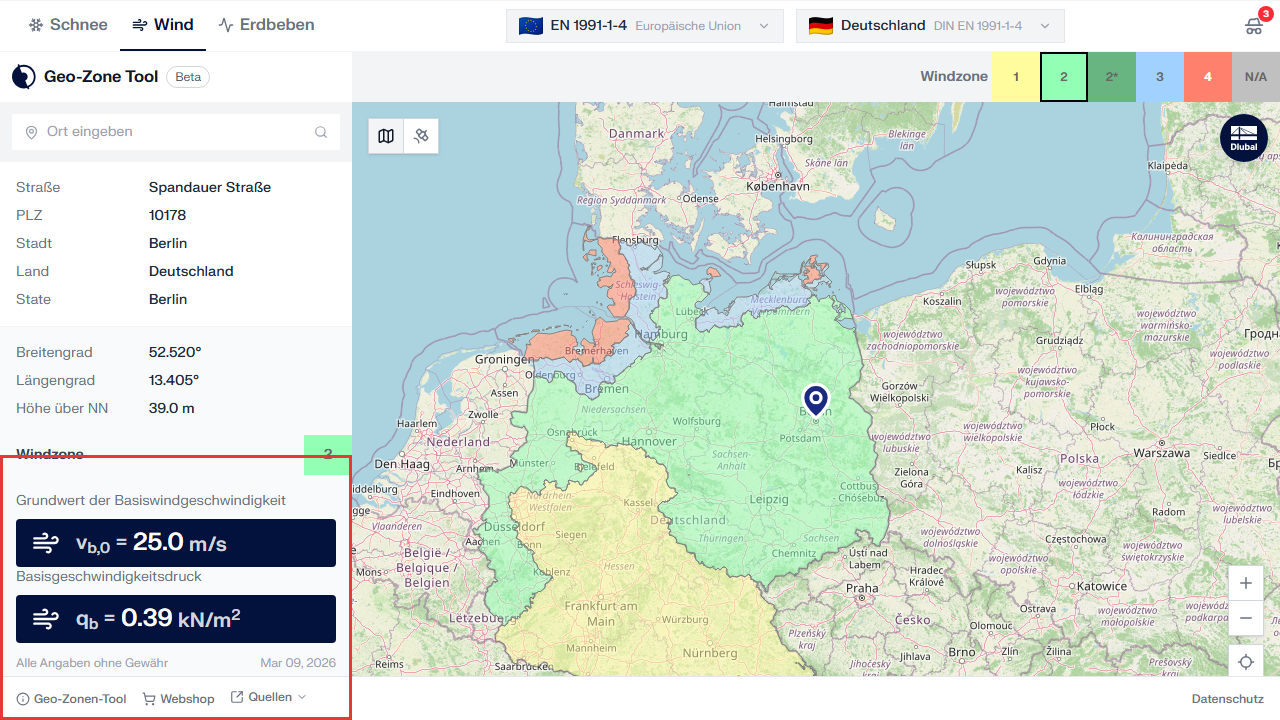Open the EN 1991-1-4 standard dropdown
This screenshot has height=720, width=1280.
(x=645, y=26)
